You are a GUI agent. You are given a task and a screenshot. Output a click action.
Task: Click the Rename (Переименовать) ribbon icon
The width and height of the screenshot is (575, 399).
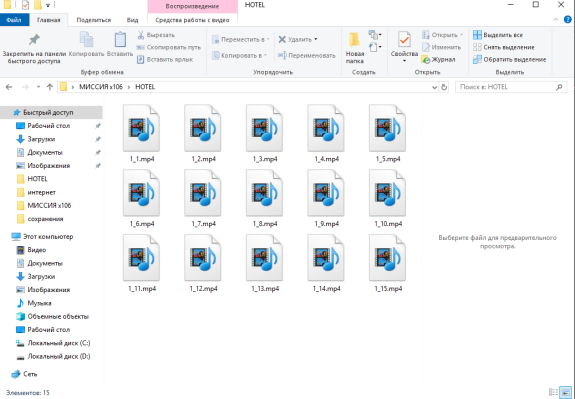click(282, 55)
